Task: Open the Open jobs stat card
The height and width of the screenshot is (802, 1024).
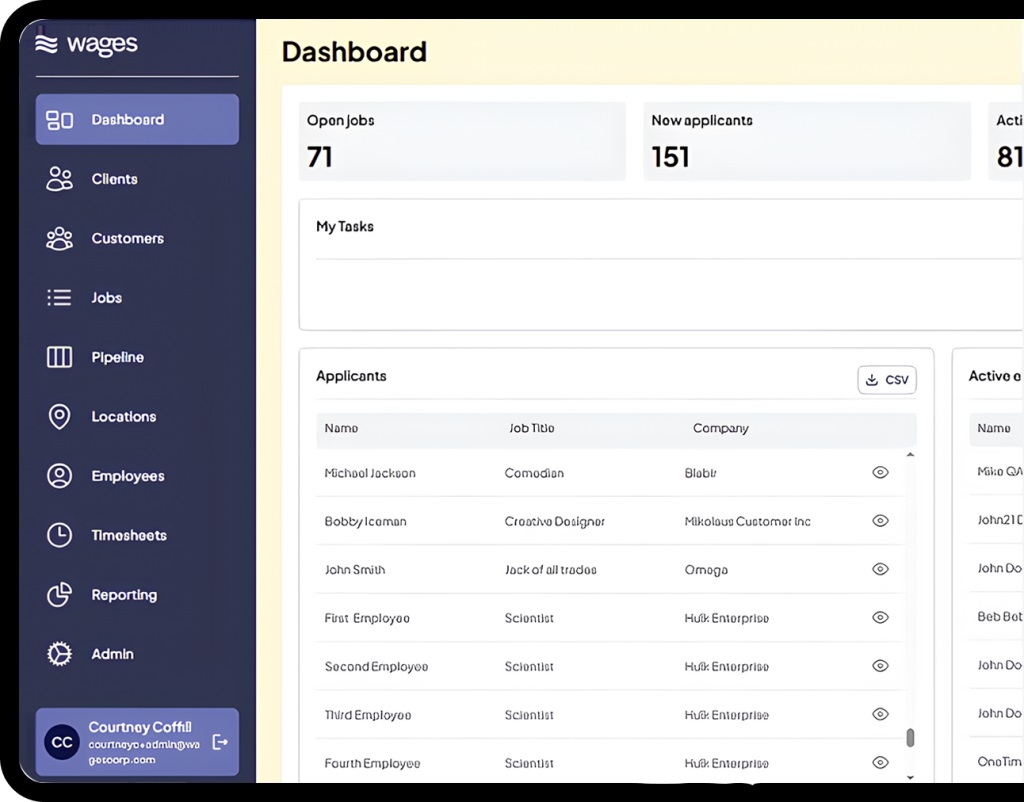Action: coord(462,141)
